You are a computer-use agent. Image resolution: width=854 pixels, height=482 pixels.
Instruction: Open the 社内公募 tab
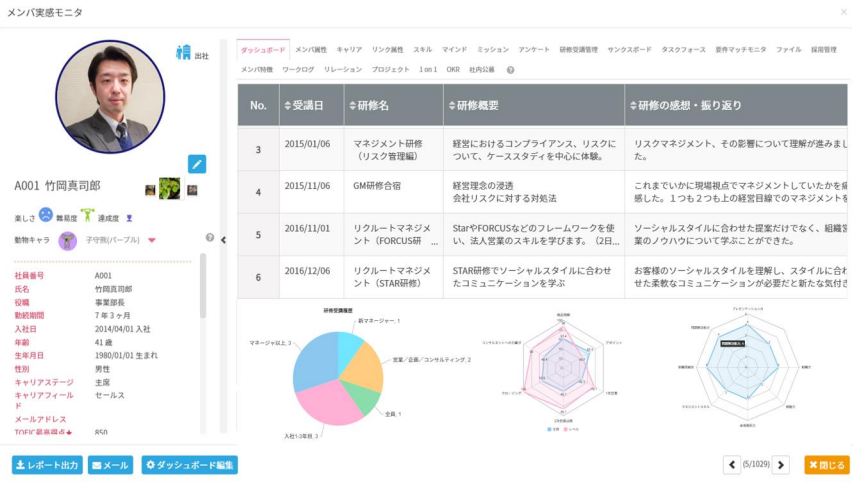pyautogui.click(x=482, y=70)
